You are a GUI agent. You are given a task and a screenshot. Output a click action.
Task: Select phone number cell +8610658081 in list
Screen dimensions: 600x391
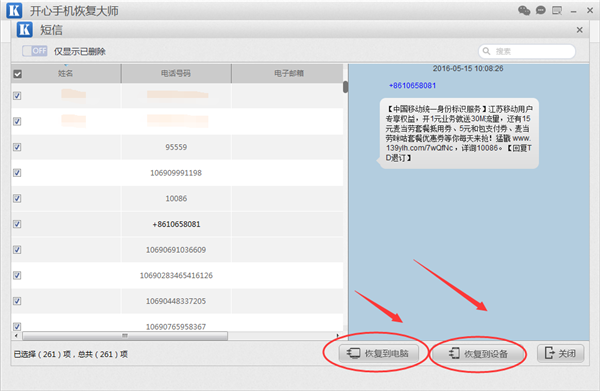coord(176,224)
